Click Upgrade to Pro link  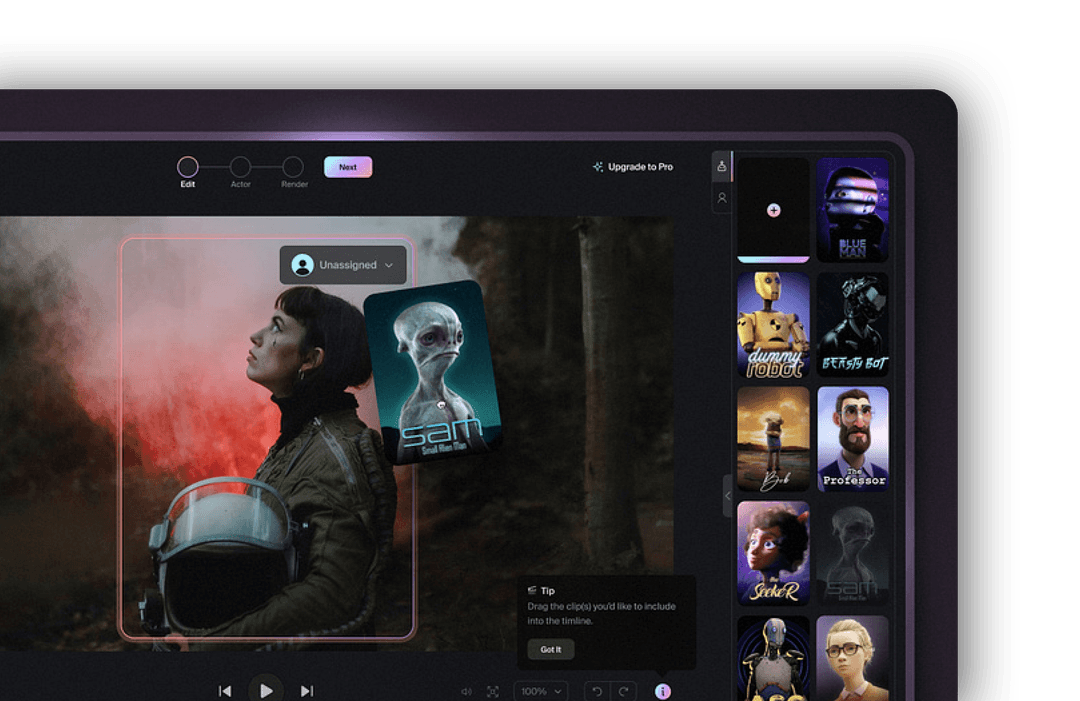(x=633, y=167)
